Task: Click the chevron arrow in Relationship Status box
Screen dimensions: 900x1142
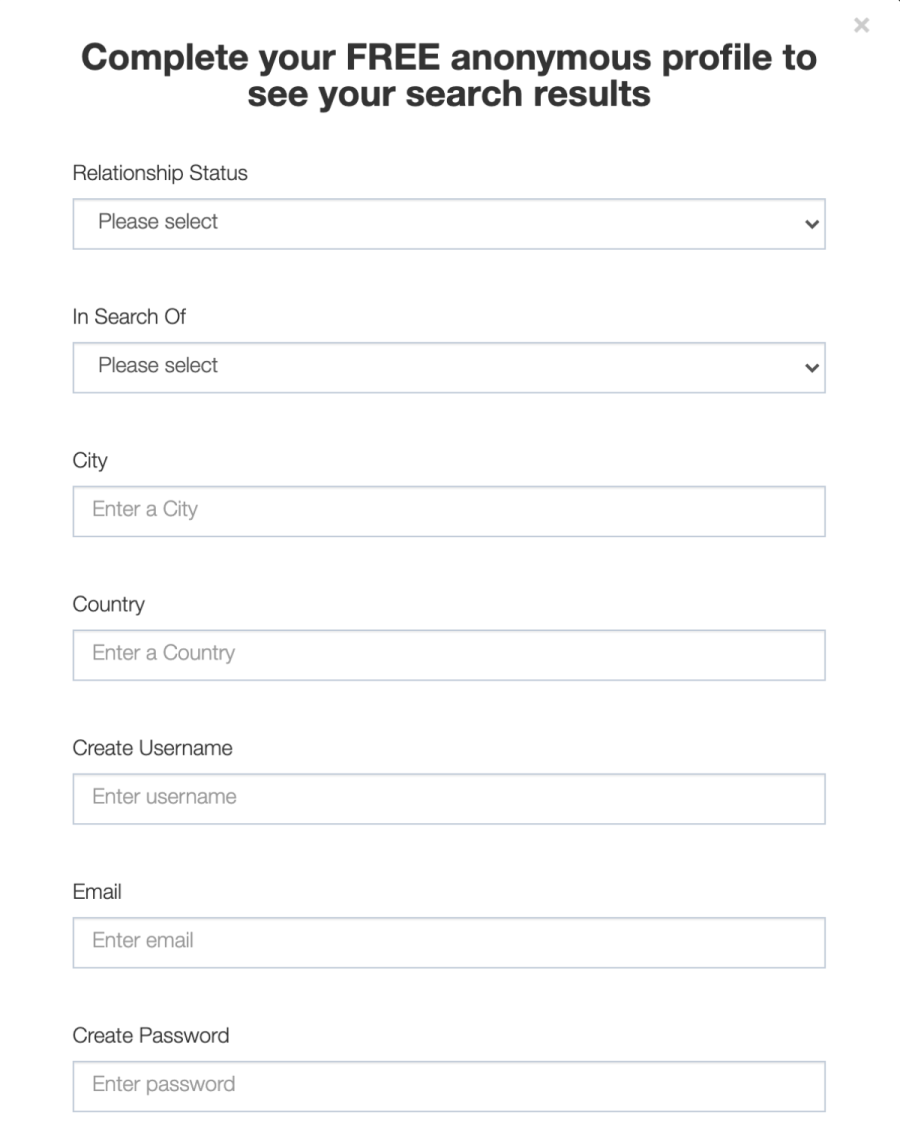Action: (x=812, y=224)
